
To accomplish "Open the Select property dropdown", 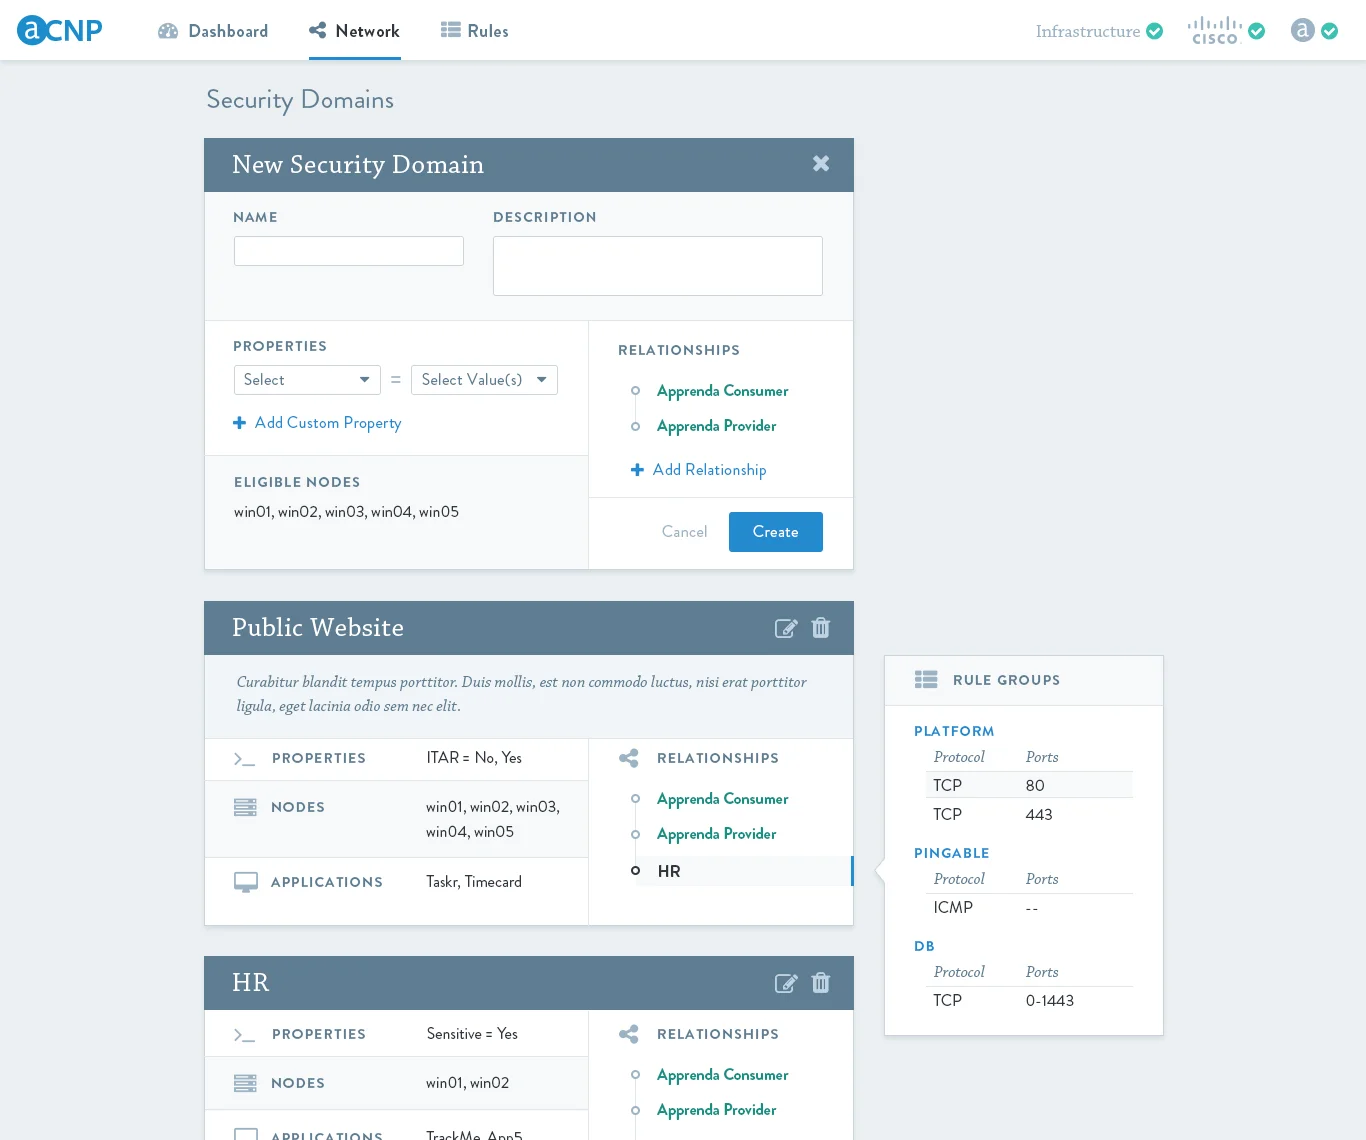I will (x=307, y=380).
